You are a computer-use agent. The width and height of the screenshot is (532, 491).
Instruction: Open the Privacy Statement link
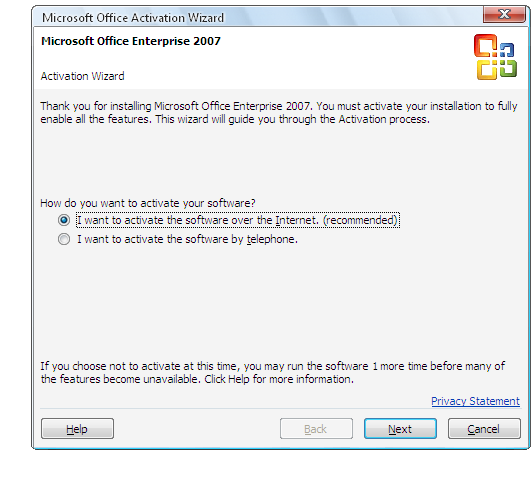(475, 401)
